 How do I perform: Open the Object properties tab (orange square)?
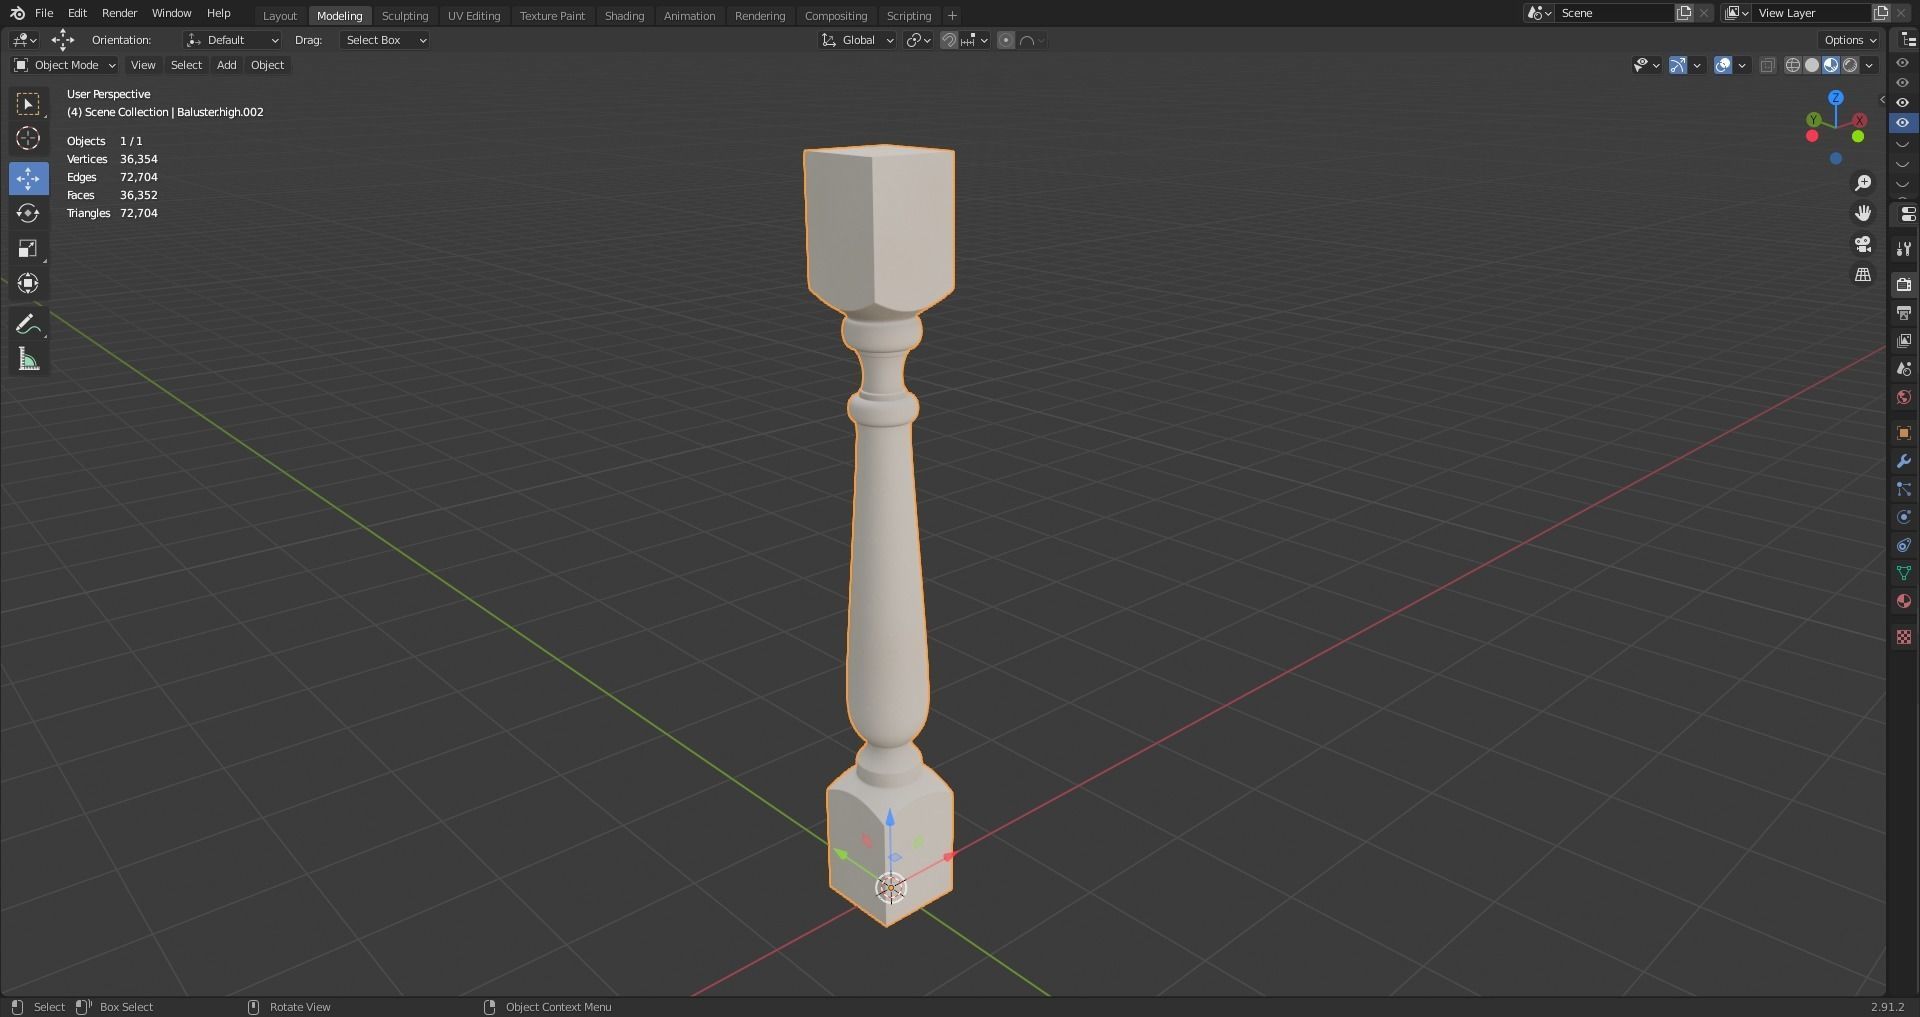point(1904,433)
